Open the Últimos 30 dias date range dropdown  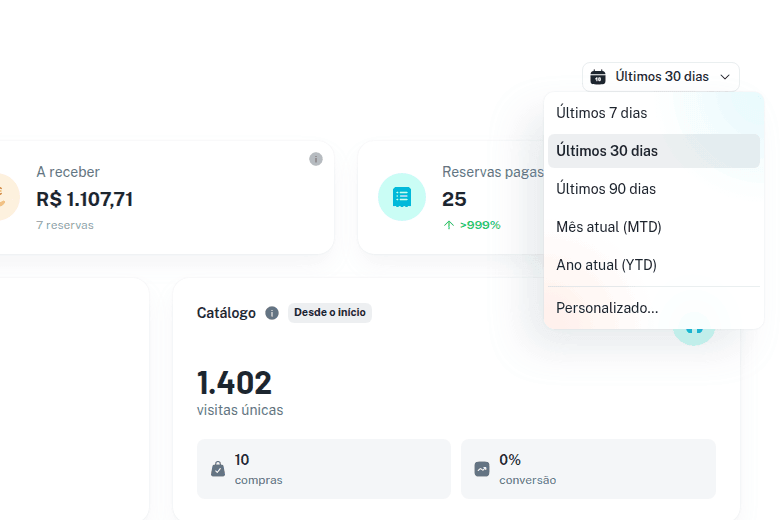[x=661, y=77]
